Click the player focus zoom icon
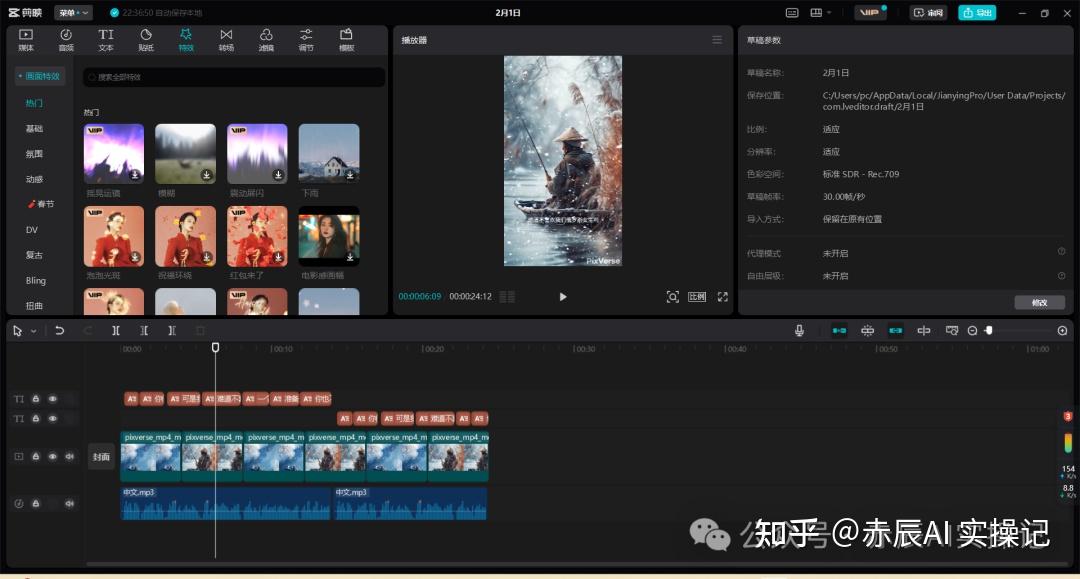The image size is (1080, 579). point(672,297)
